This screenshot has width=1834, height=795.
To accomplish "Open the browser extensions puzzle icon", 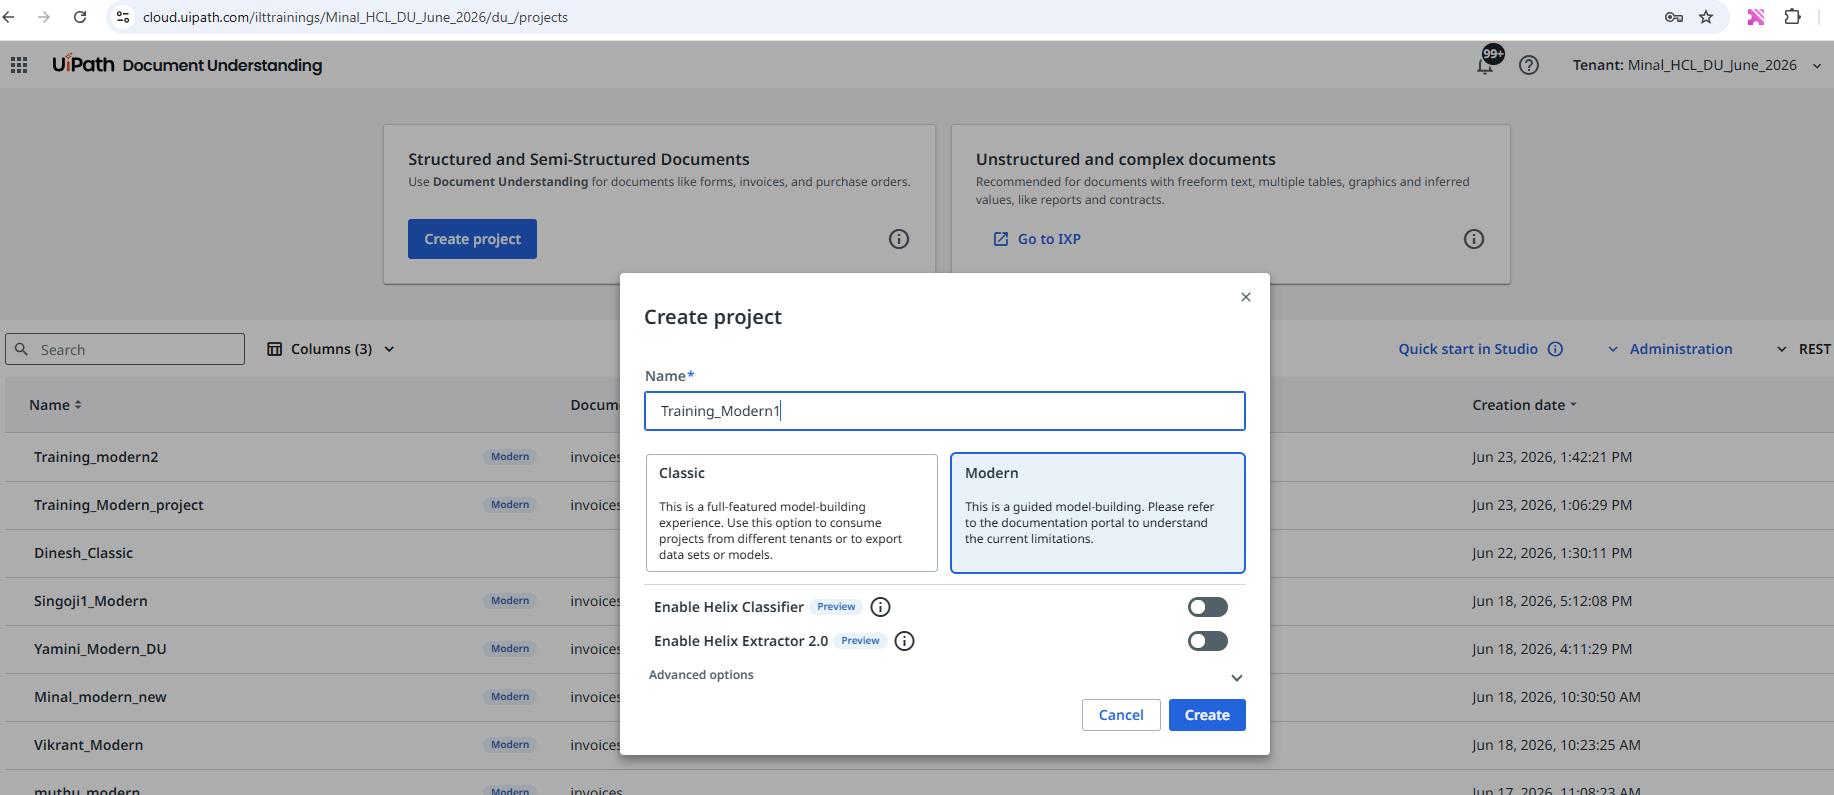I will (x=1792, y=17).
